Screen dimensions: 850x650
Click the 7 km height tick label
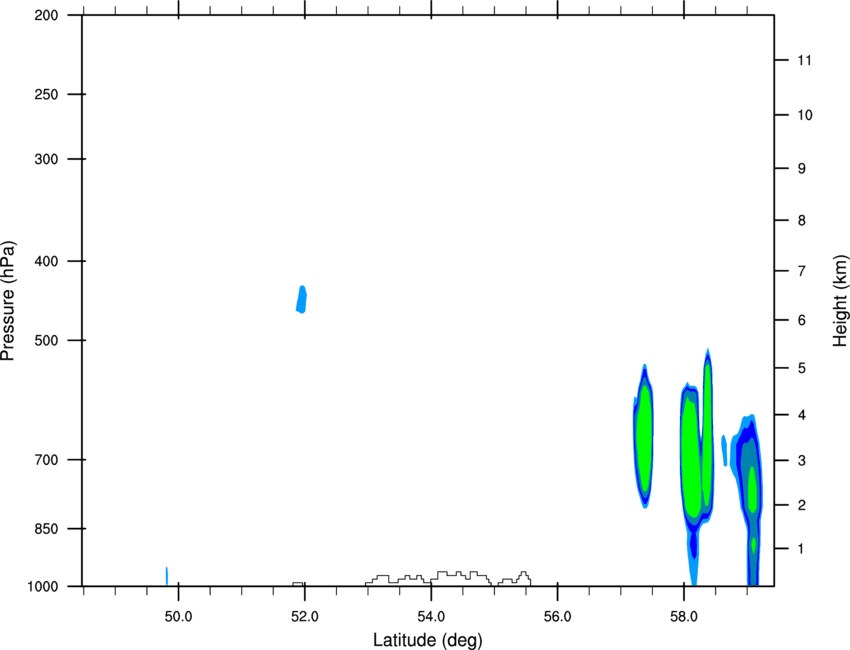pyautogui.click(x=802, y=271)
